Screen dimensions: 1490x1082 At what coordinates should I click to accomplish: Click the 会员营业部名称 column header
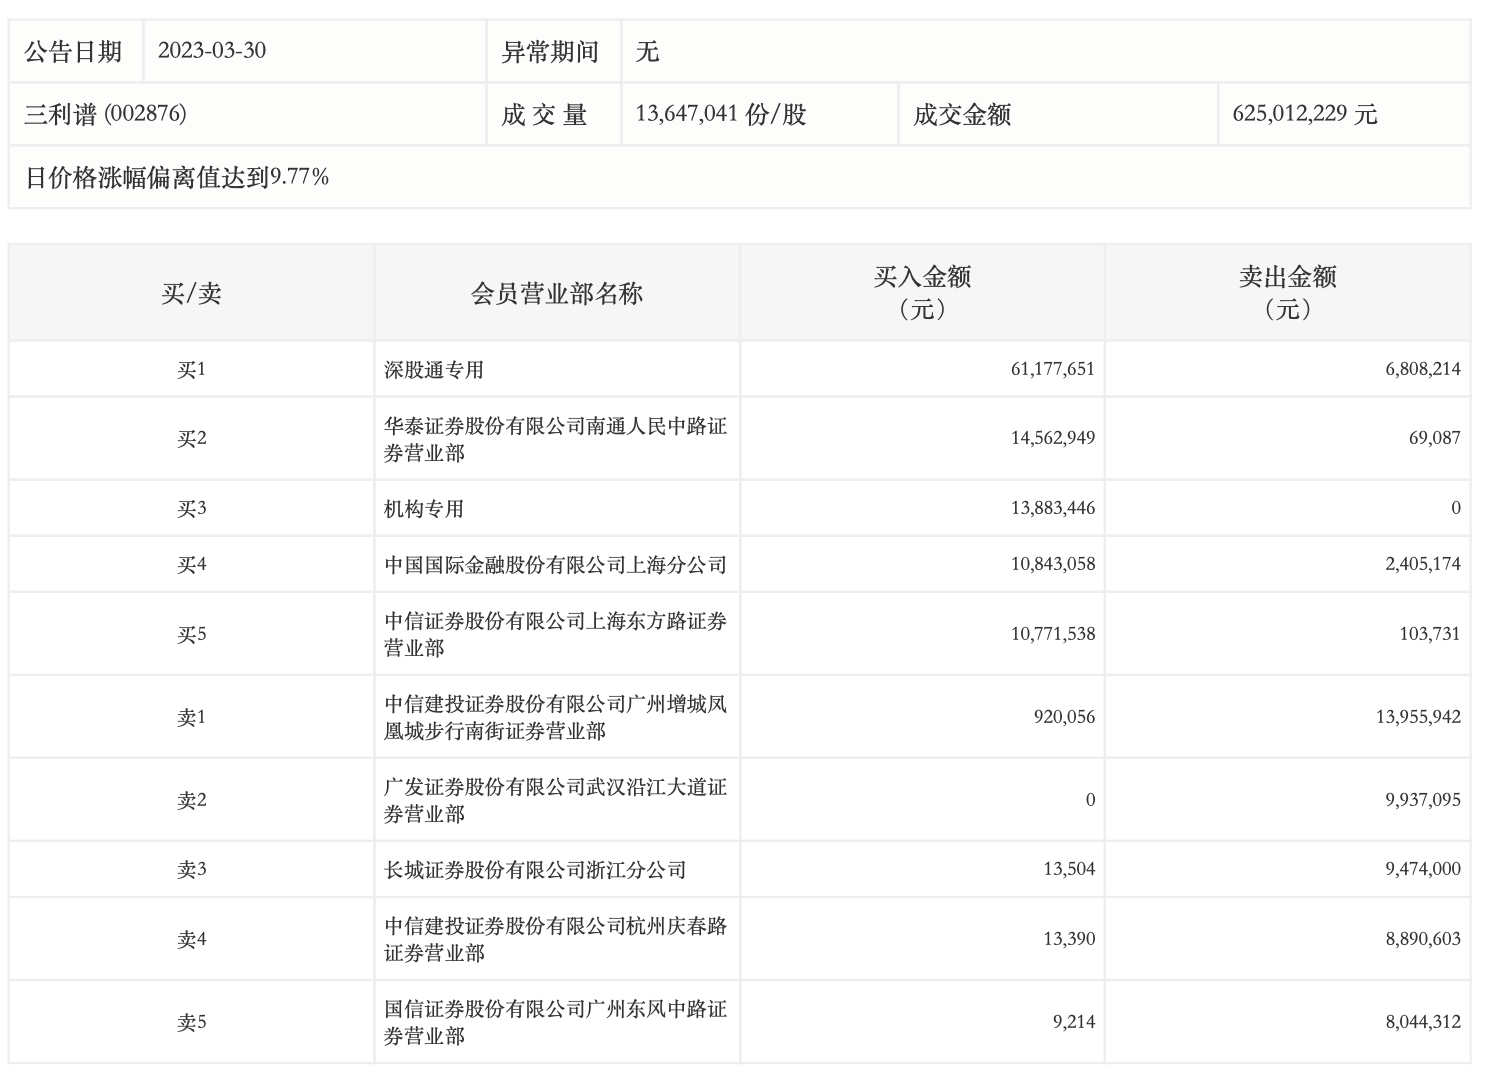coord(556,293)
